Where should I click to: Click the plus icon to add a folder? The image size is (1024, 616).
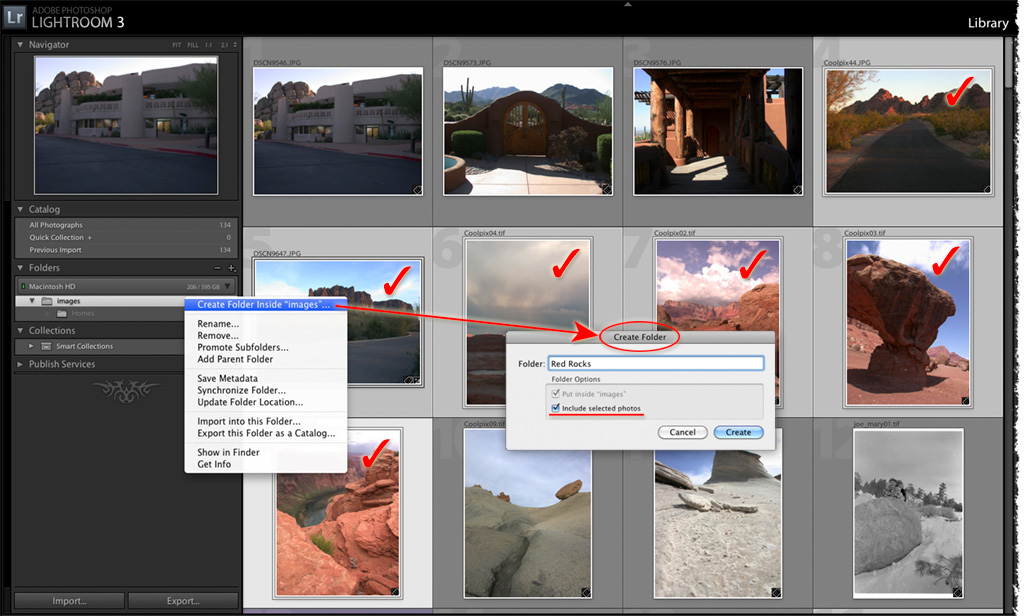pyautogui.click(x=230, y=268)
